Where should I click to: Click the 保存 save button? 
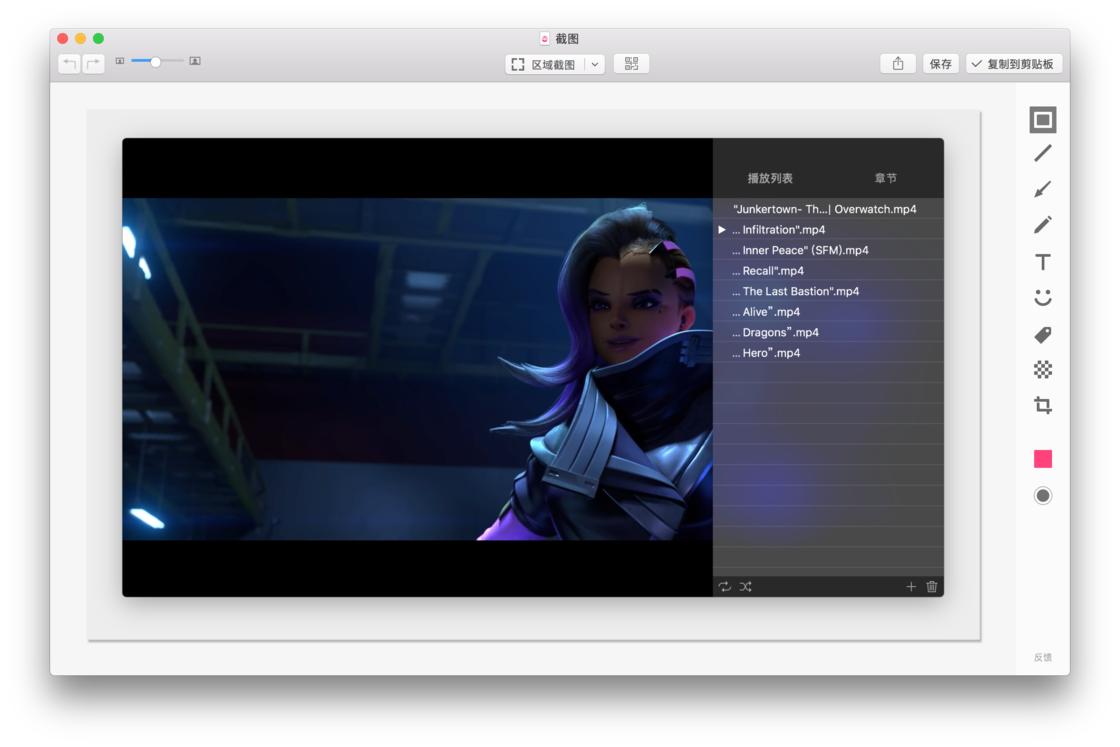pyautogui.click(x=940, y=64)
